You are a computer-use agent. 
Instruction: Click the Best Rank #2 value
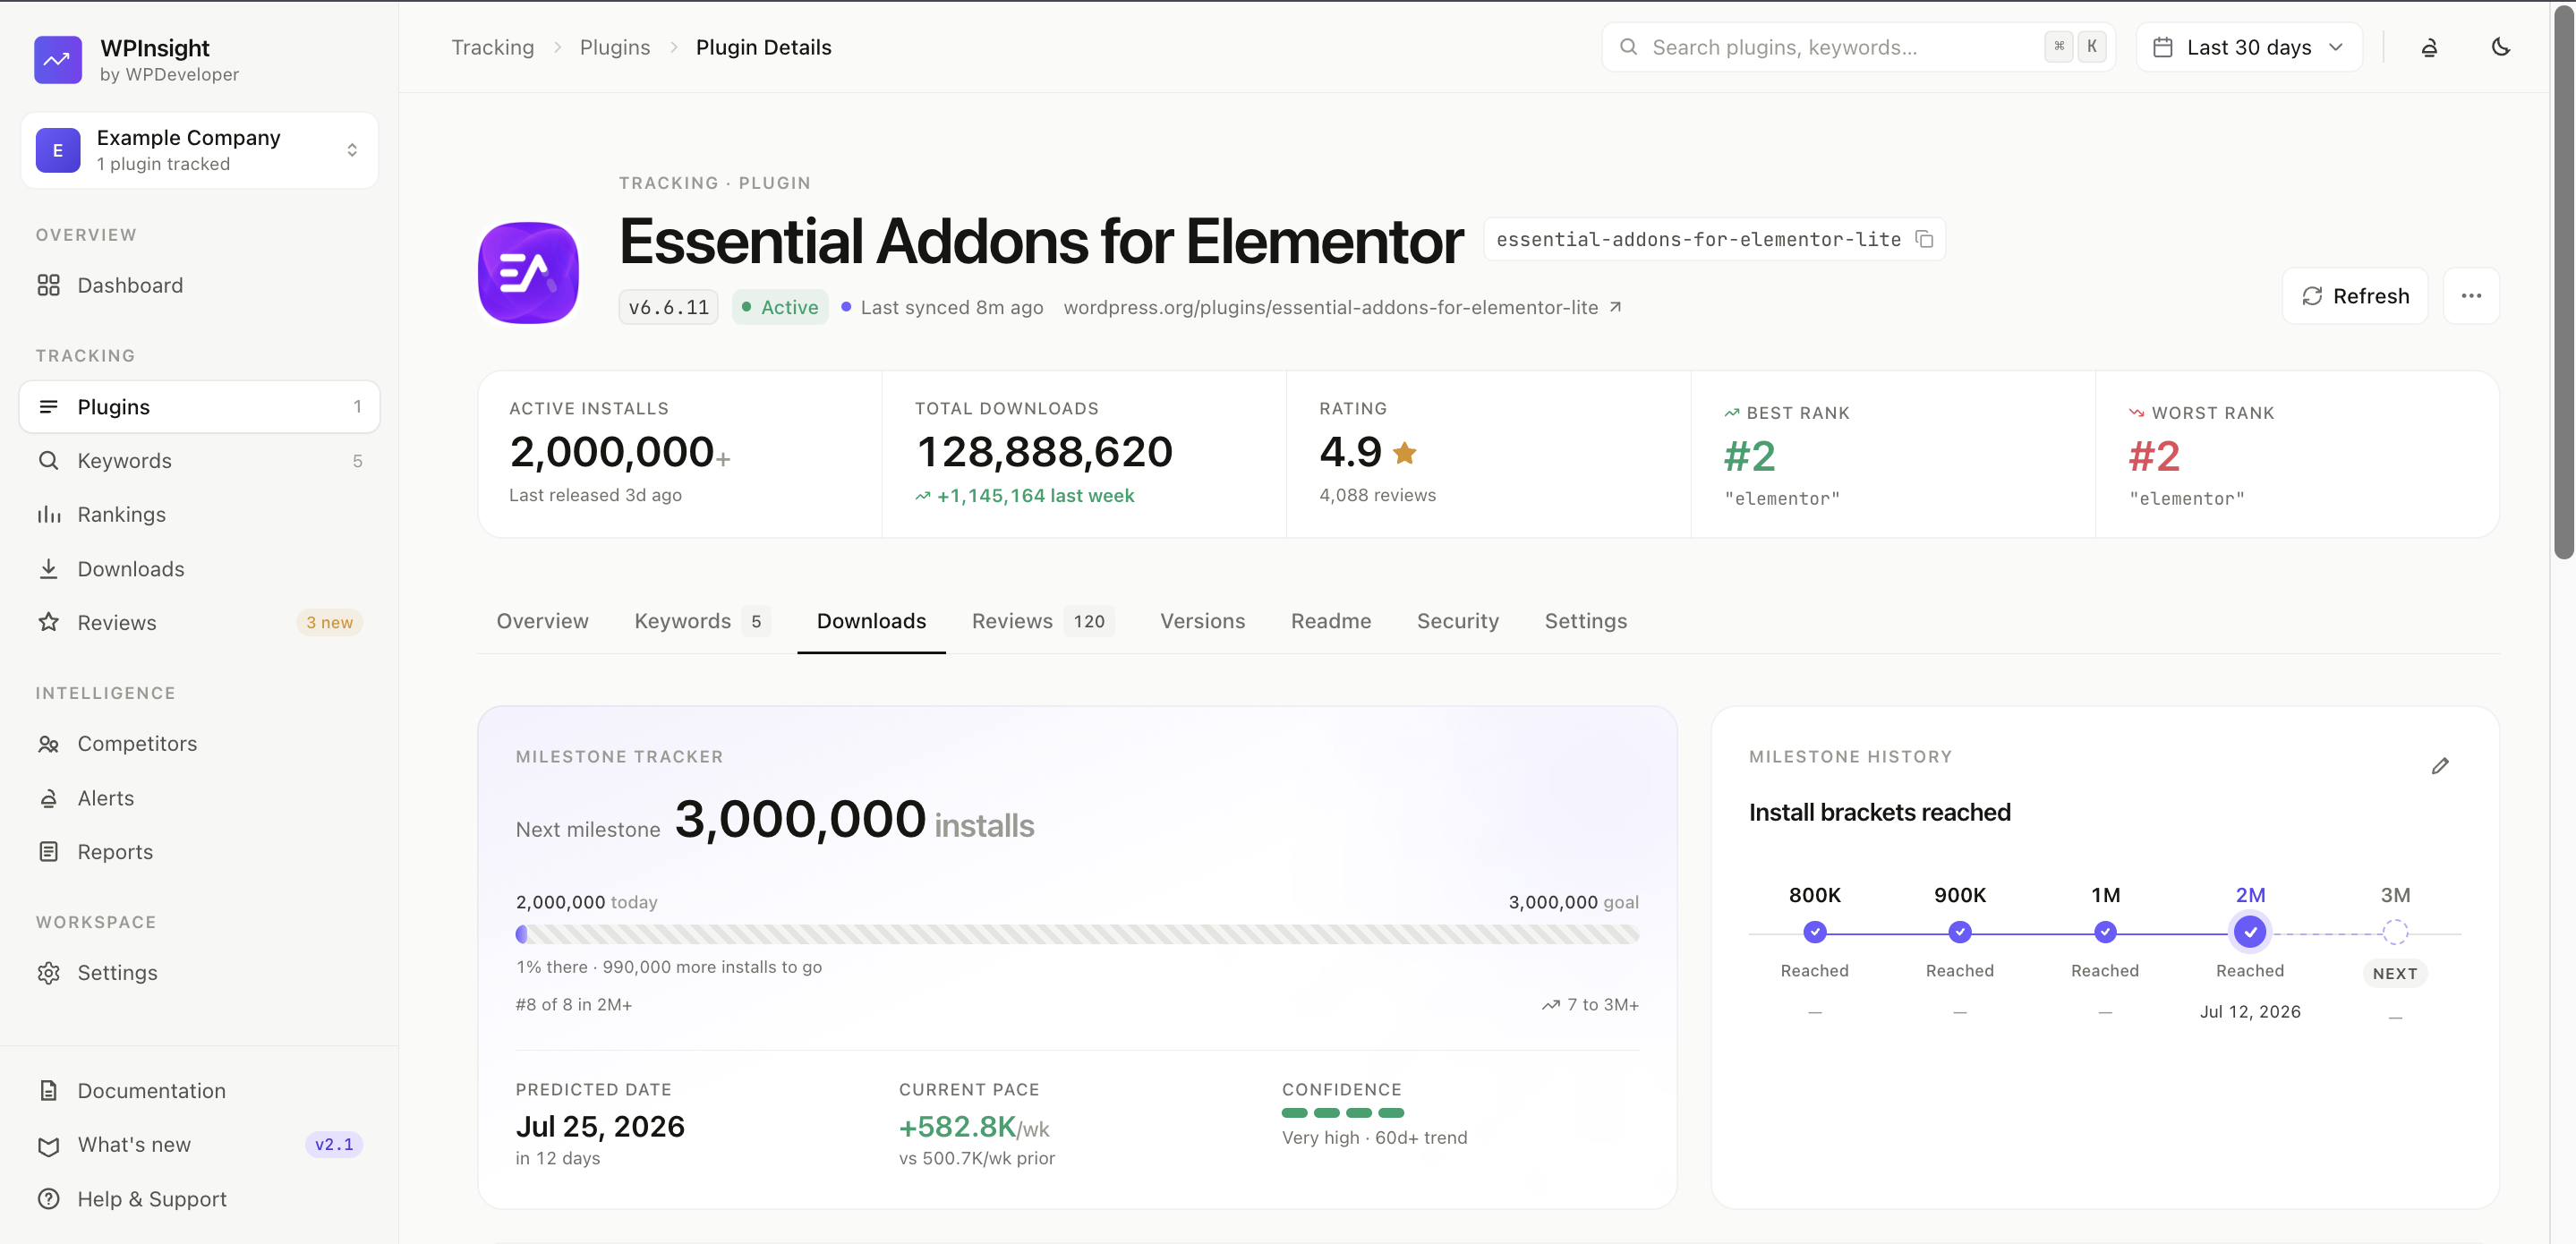(1749, 456)
